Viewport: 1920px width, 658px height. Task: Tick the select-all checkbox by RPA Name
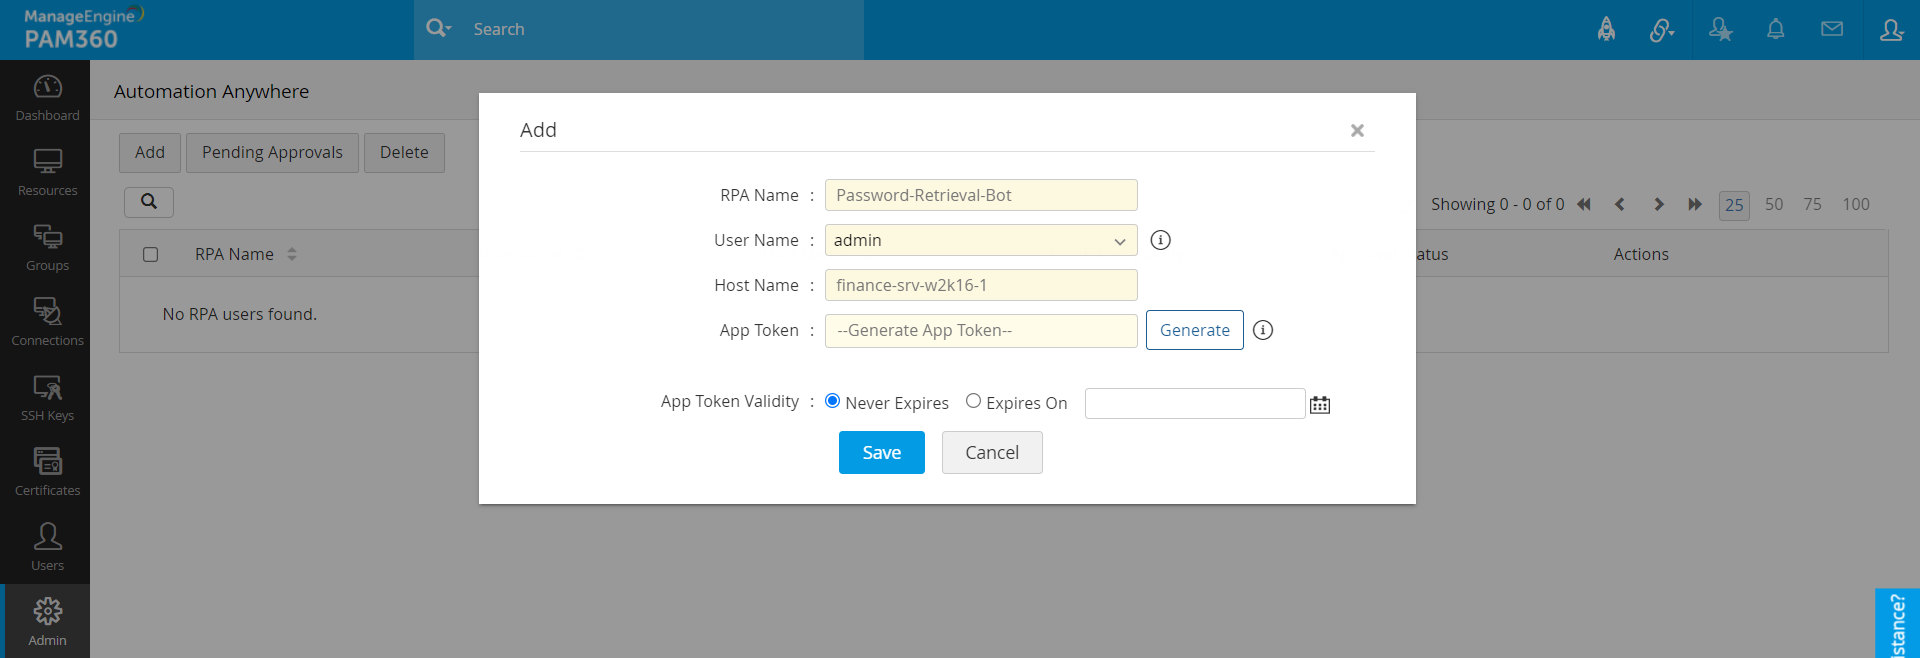[151, 254]
